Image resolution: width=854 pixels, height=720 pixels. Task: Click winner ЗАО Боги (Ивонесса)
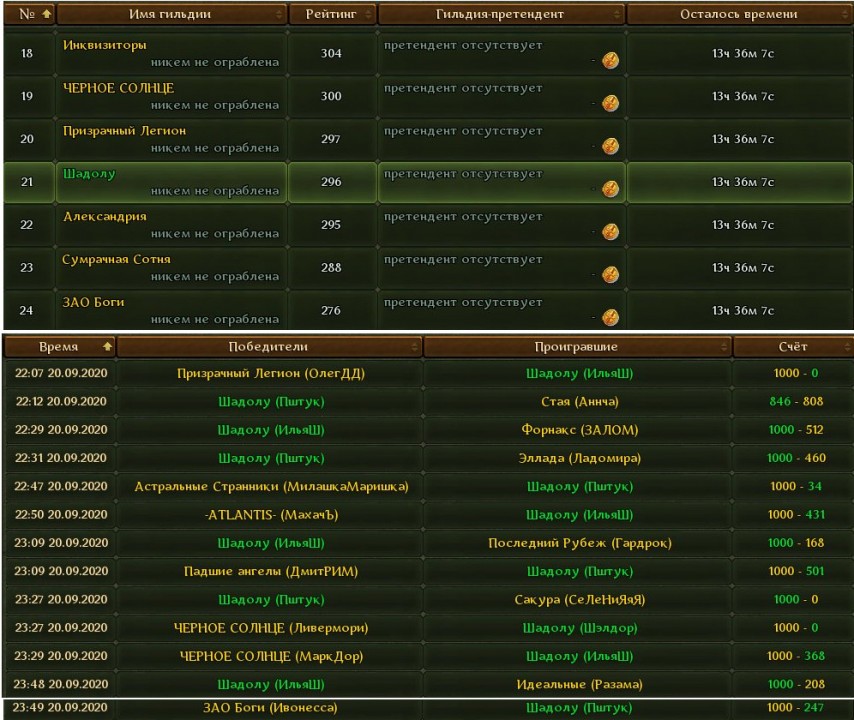coord(270,708)
